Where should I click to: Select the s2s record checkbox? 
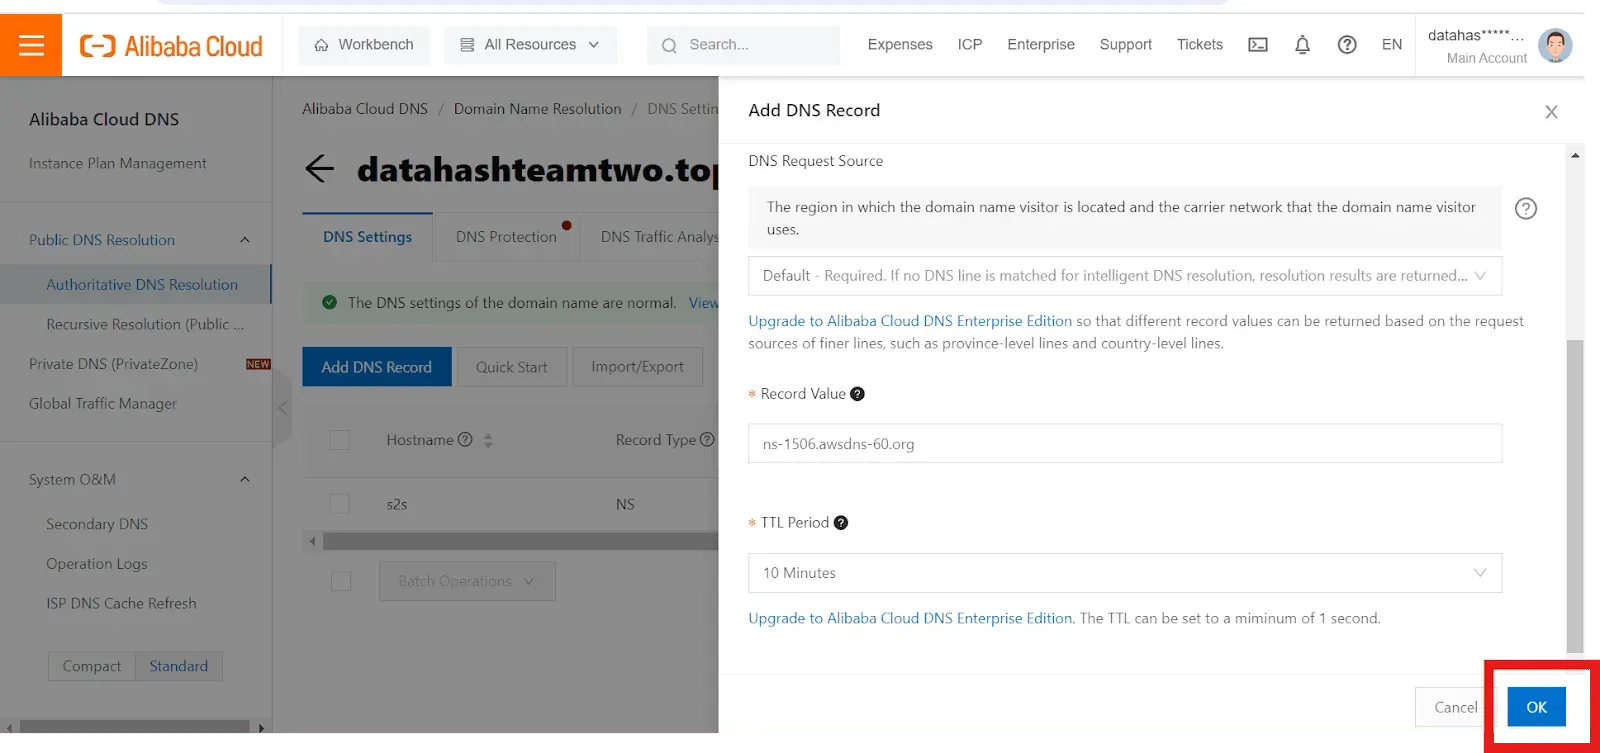click(x=340, y=504)
